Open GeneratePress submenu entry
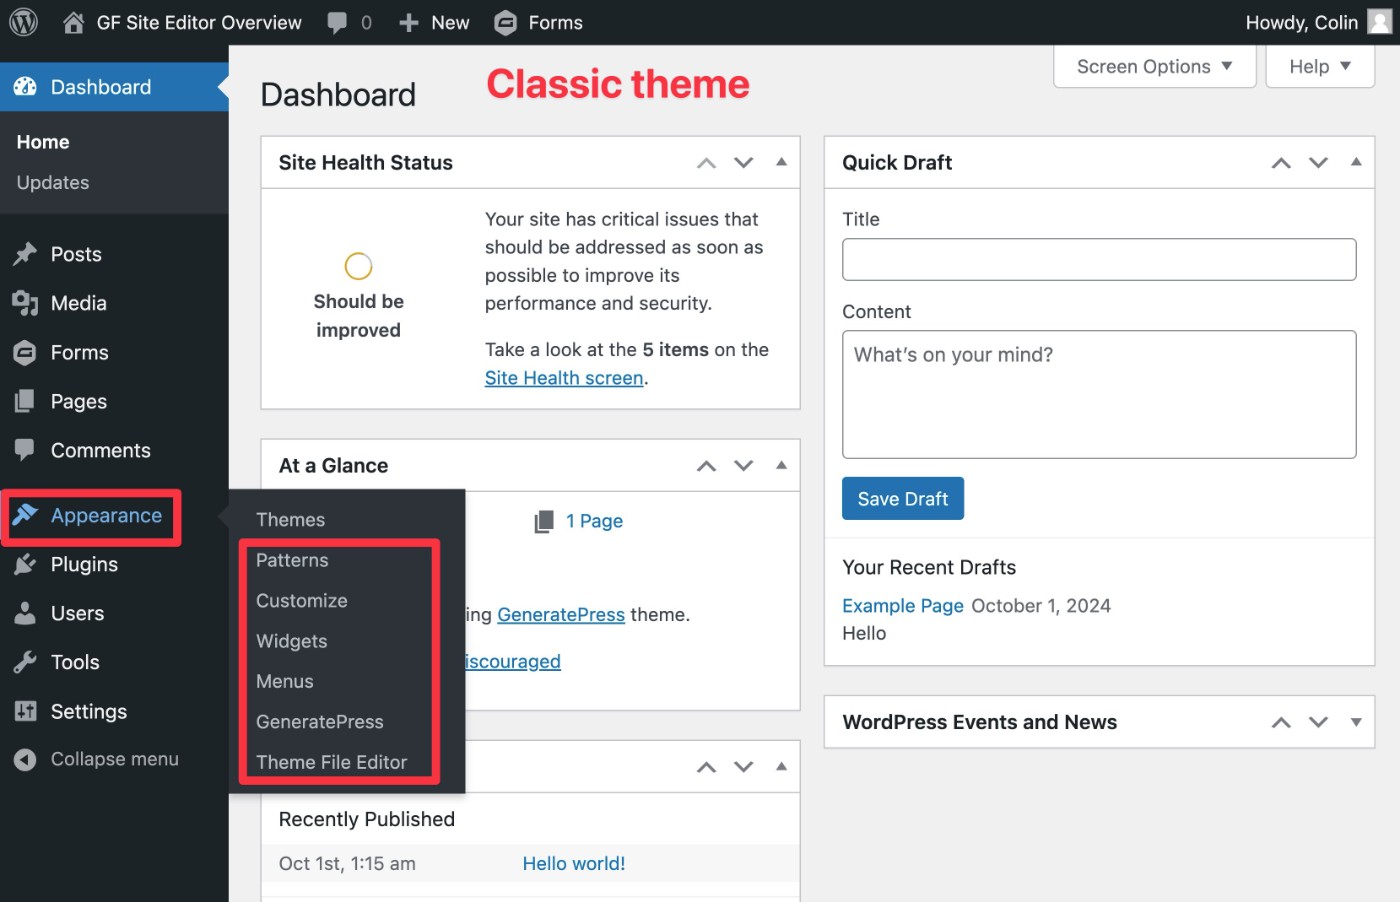 pyautogui.click(x=320, y=722)
